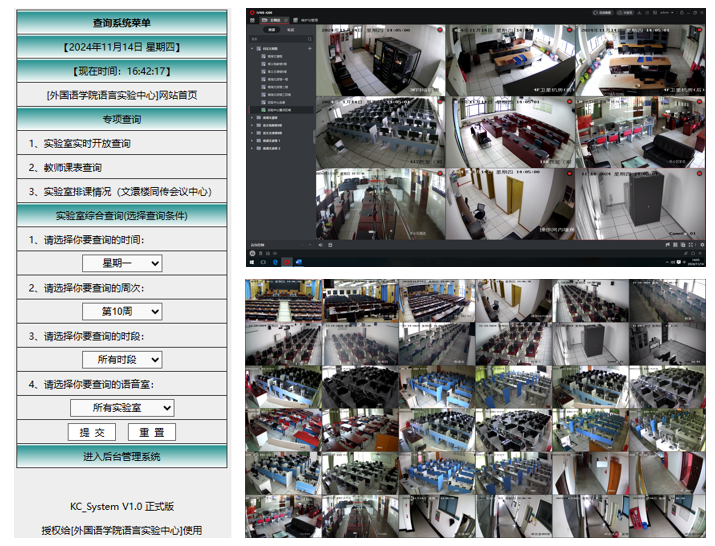Click the red record icon on the first camera feed

(440, 30)
